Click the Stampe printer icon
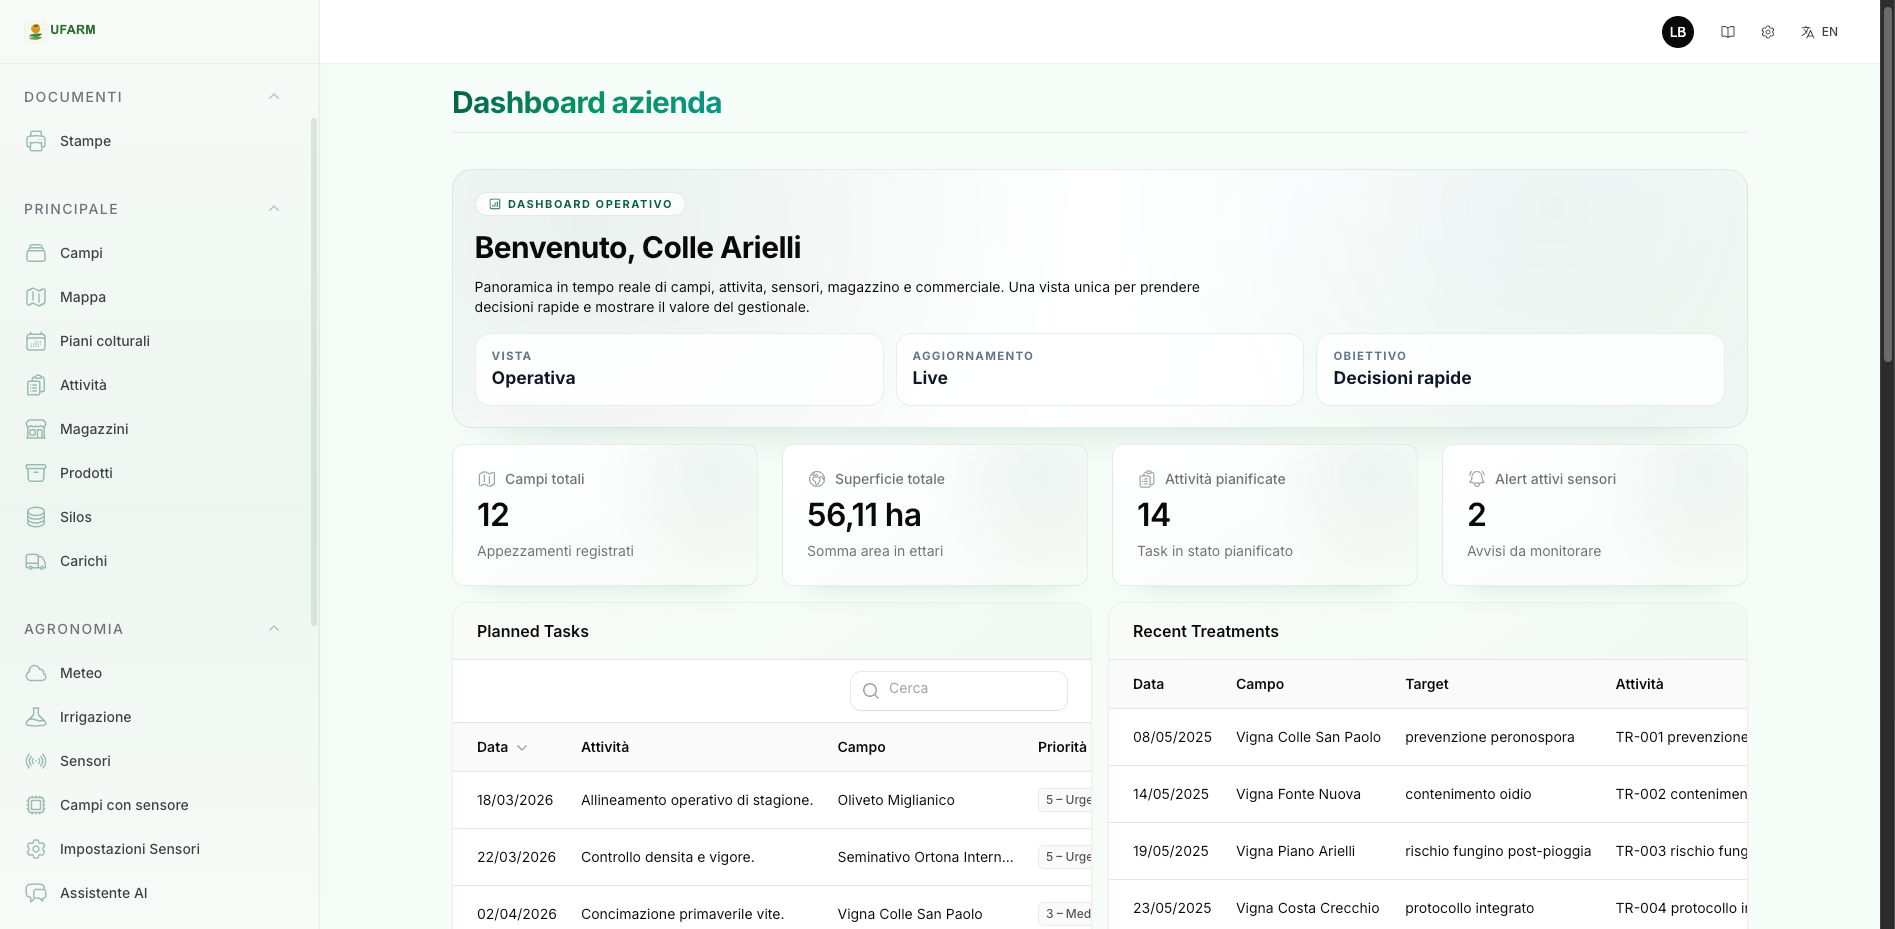This screenshot has height=929, width=1895. 36,141
